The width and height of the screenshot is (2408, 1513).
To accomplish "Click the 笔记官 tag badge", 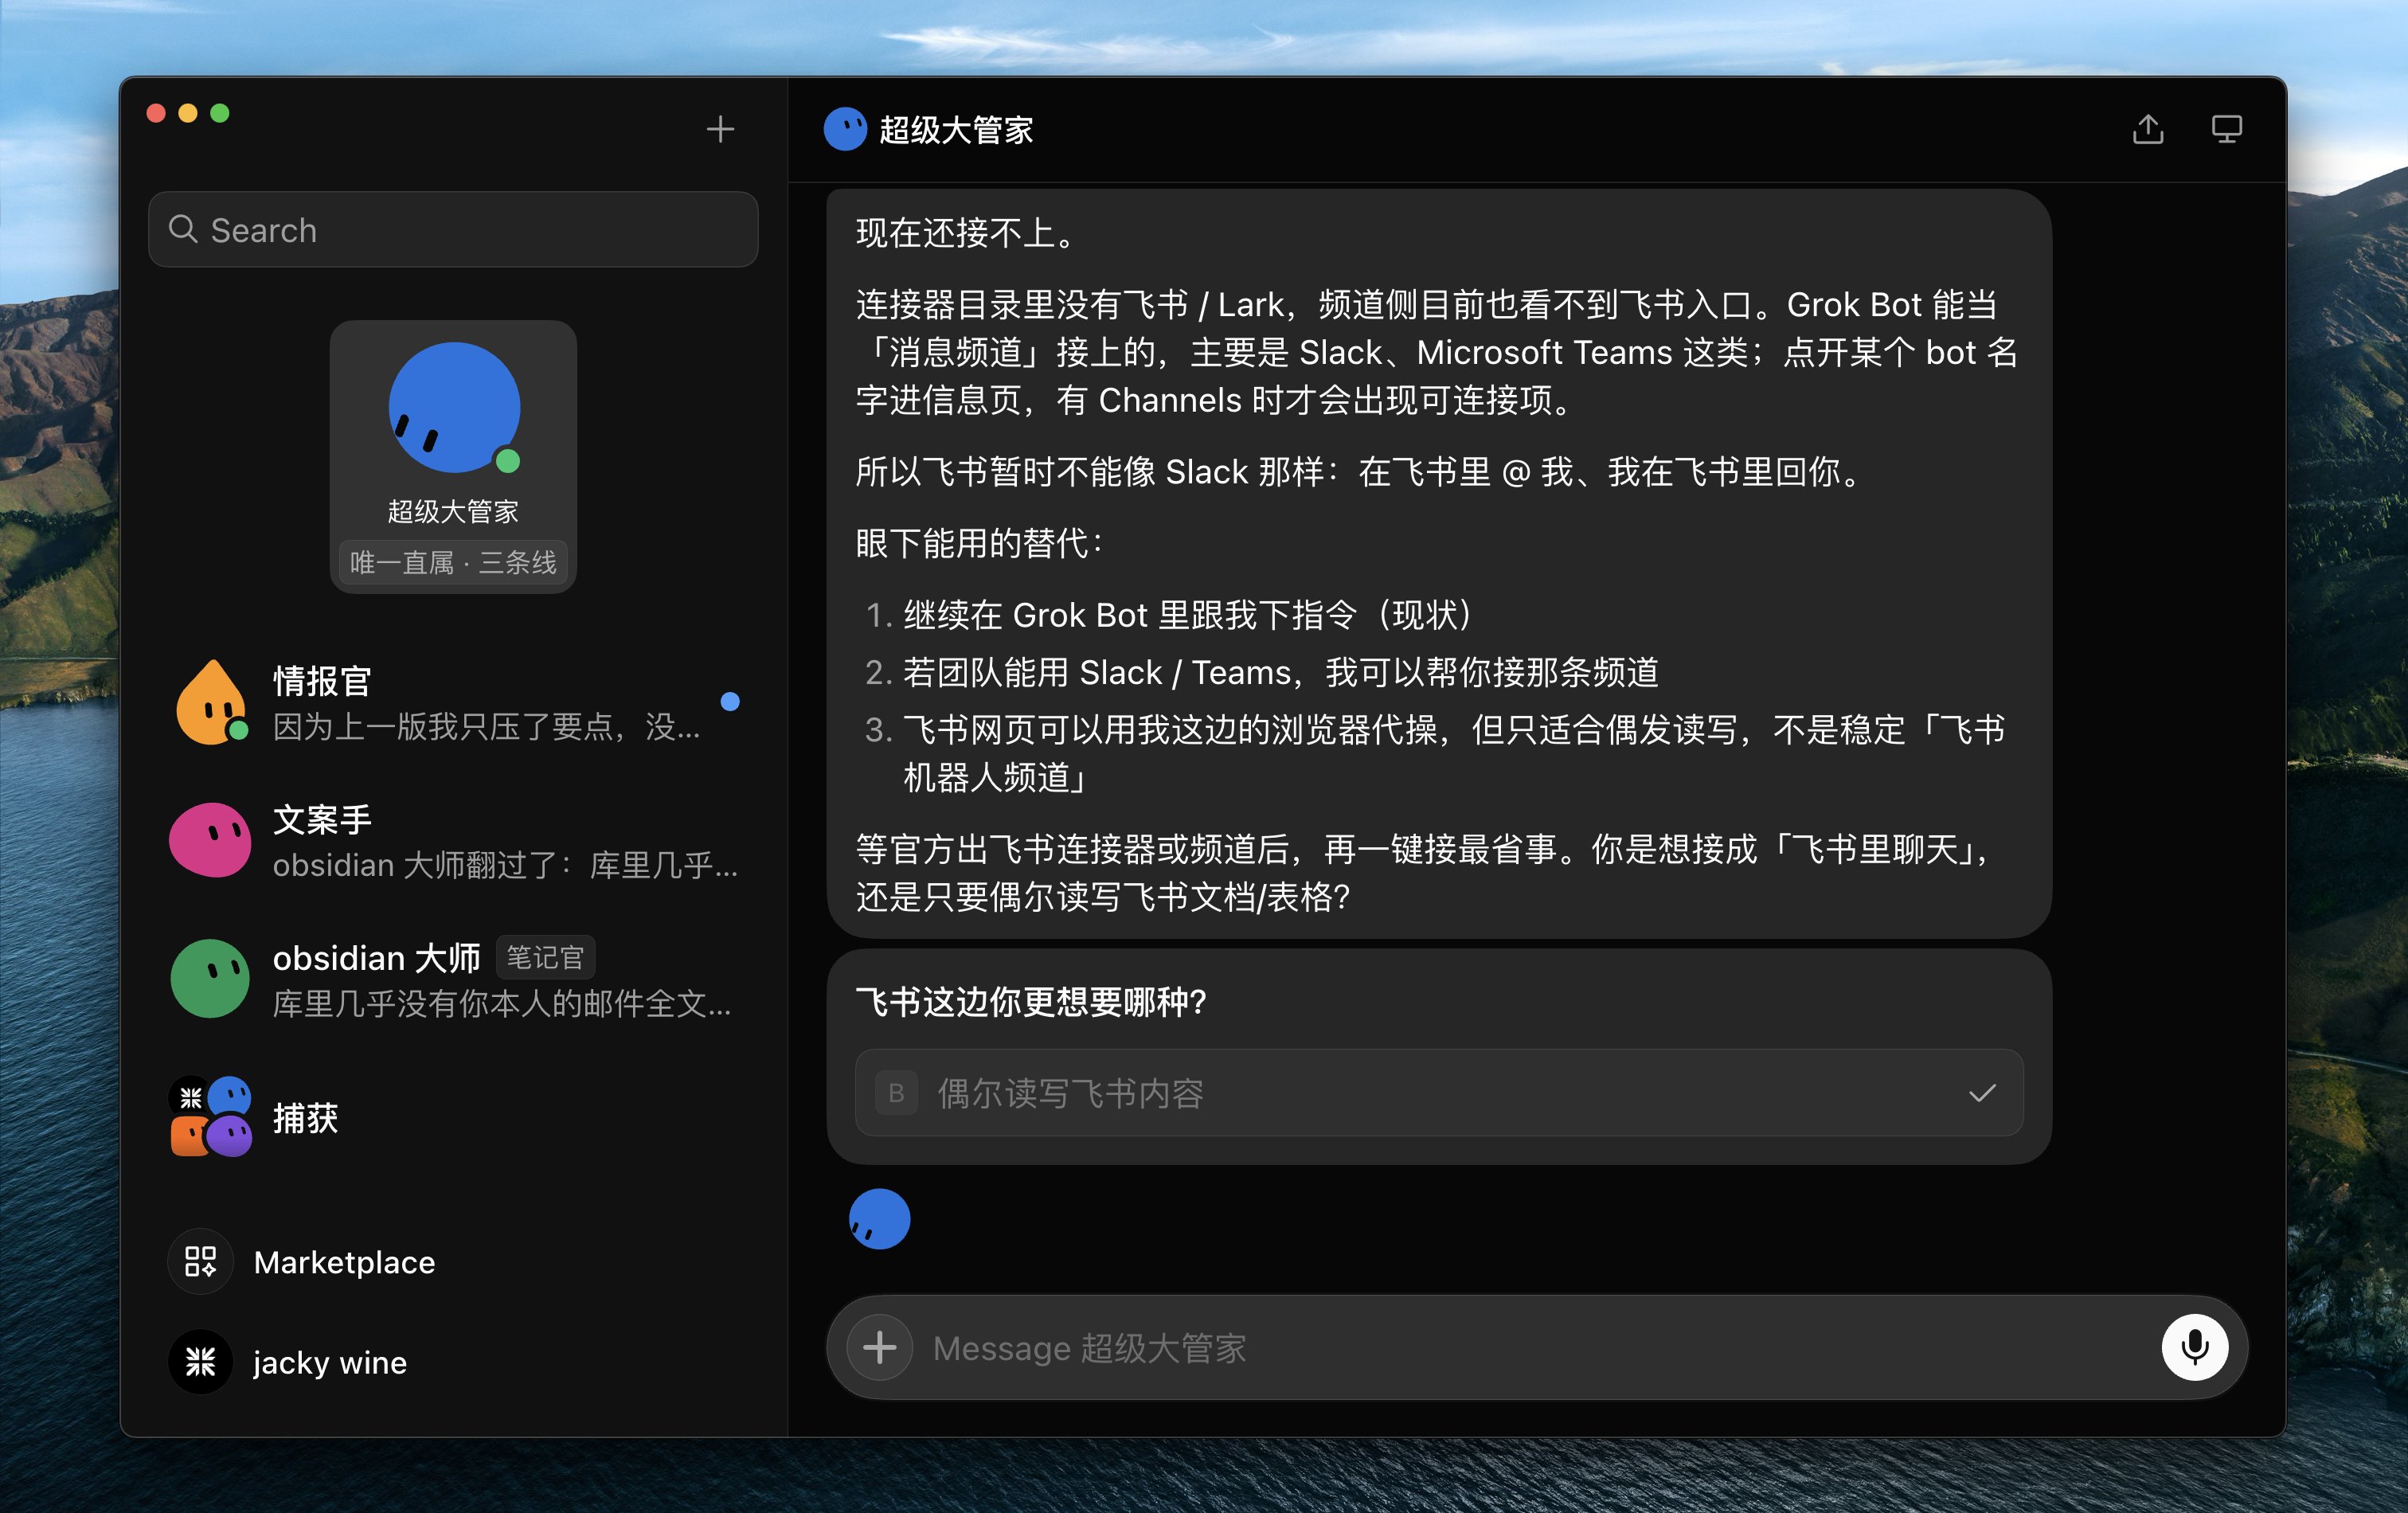I will click(x=545, y=957).
